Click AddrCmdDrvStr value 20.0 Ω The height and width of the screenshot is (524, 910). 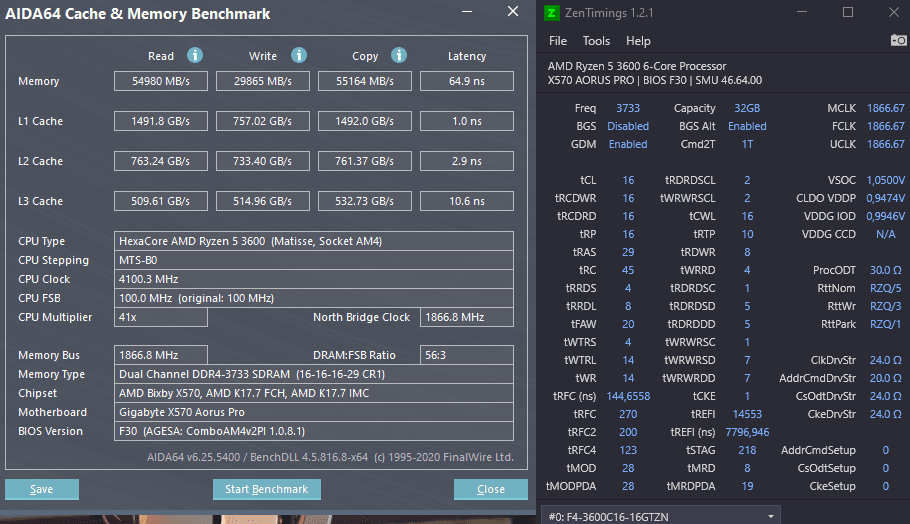click(886, 378)
